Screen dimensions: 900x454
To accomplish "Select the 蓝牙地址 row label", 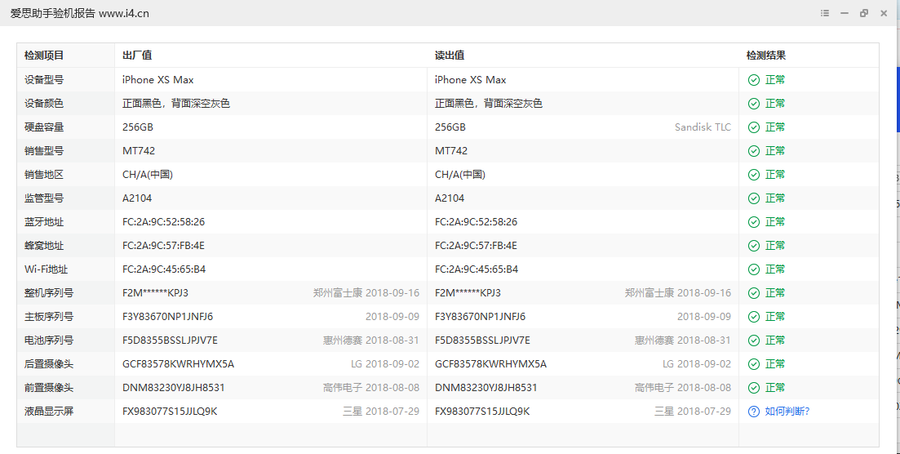I will click(x=44, y=222).
